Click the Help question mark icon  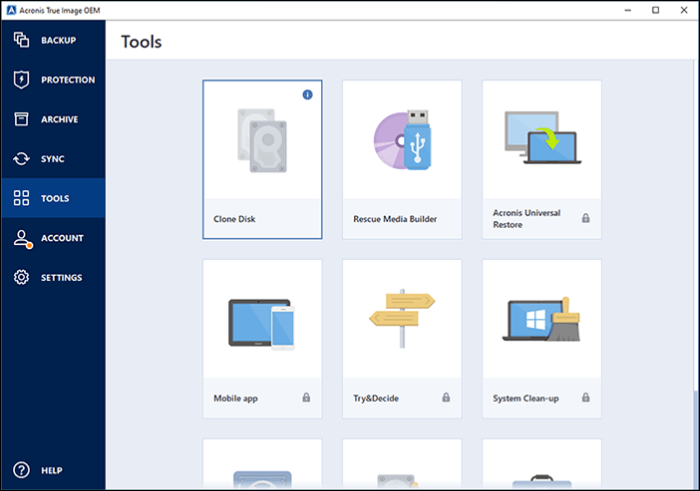(x=21, y=470)
